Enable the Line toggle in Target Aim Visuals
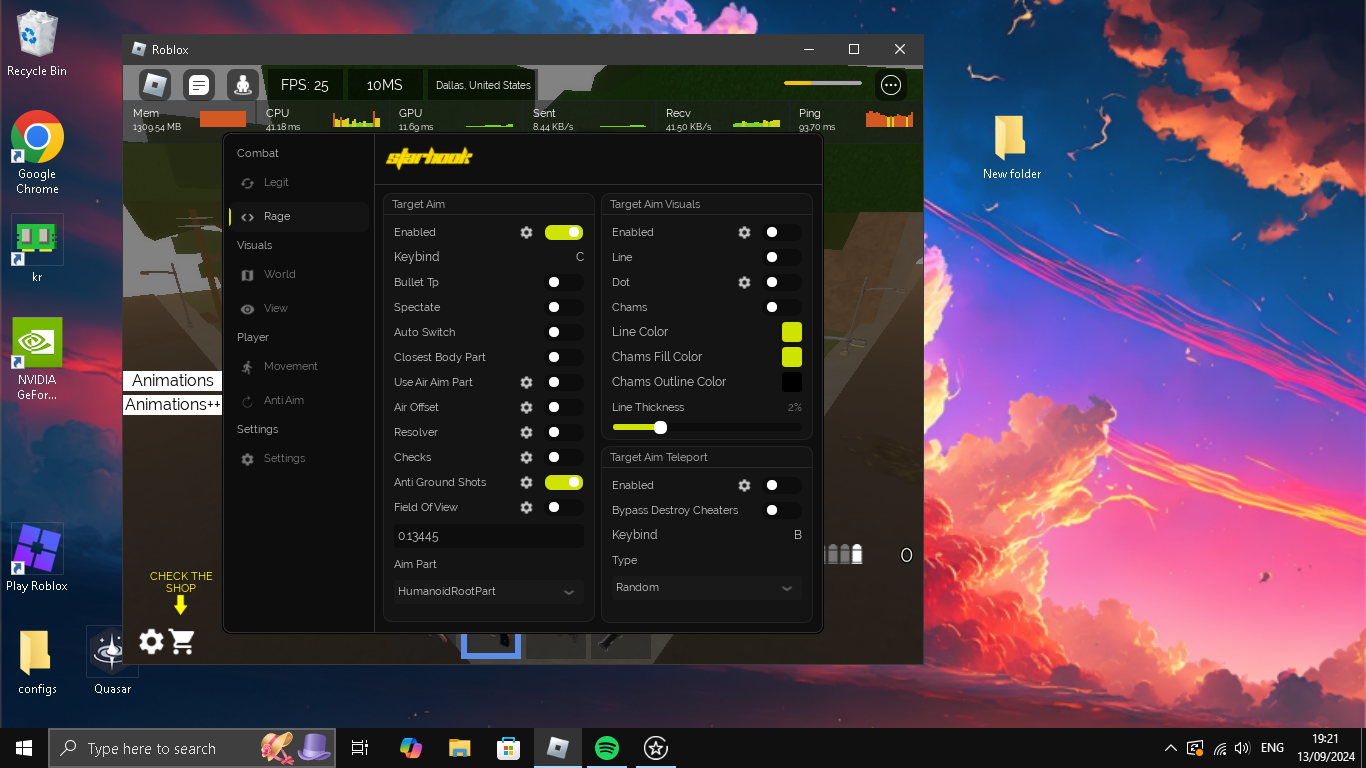1366x768 pixels. pyautogui.click(x=782, y=257)
